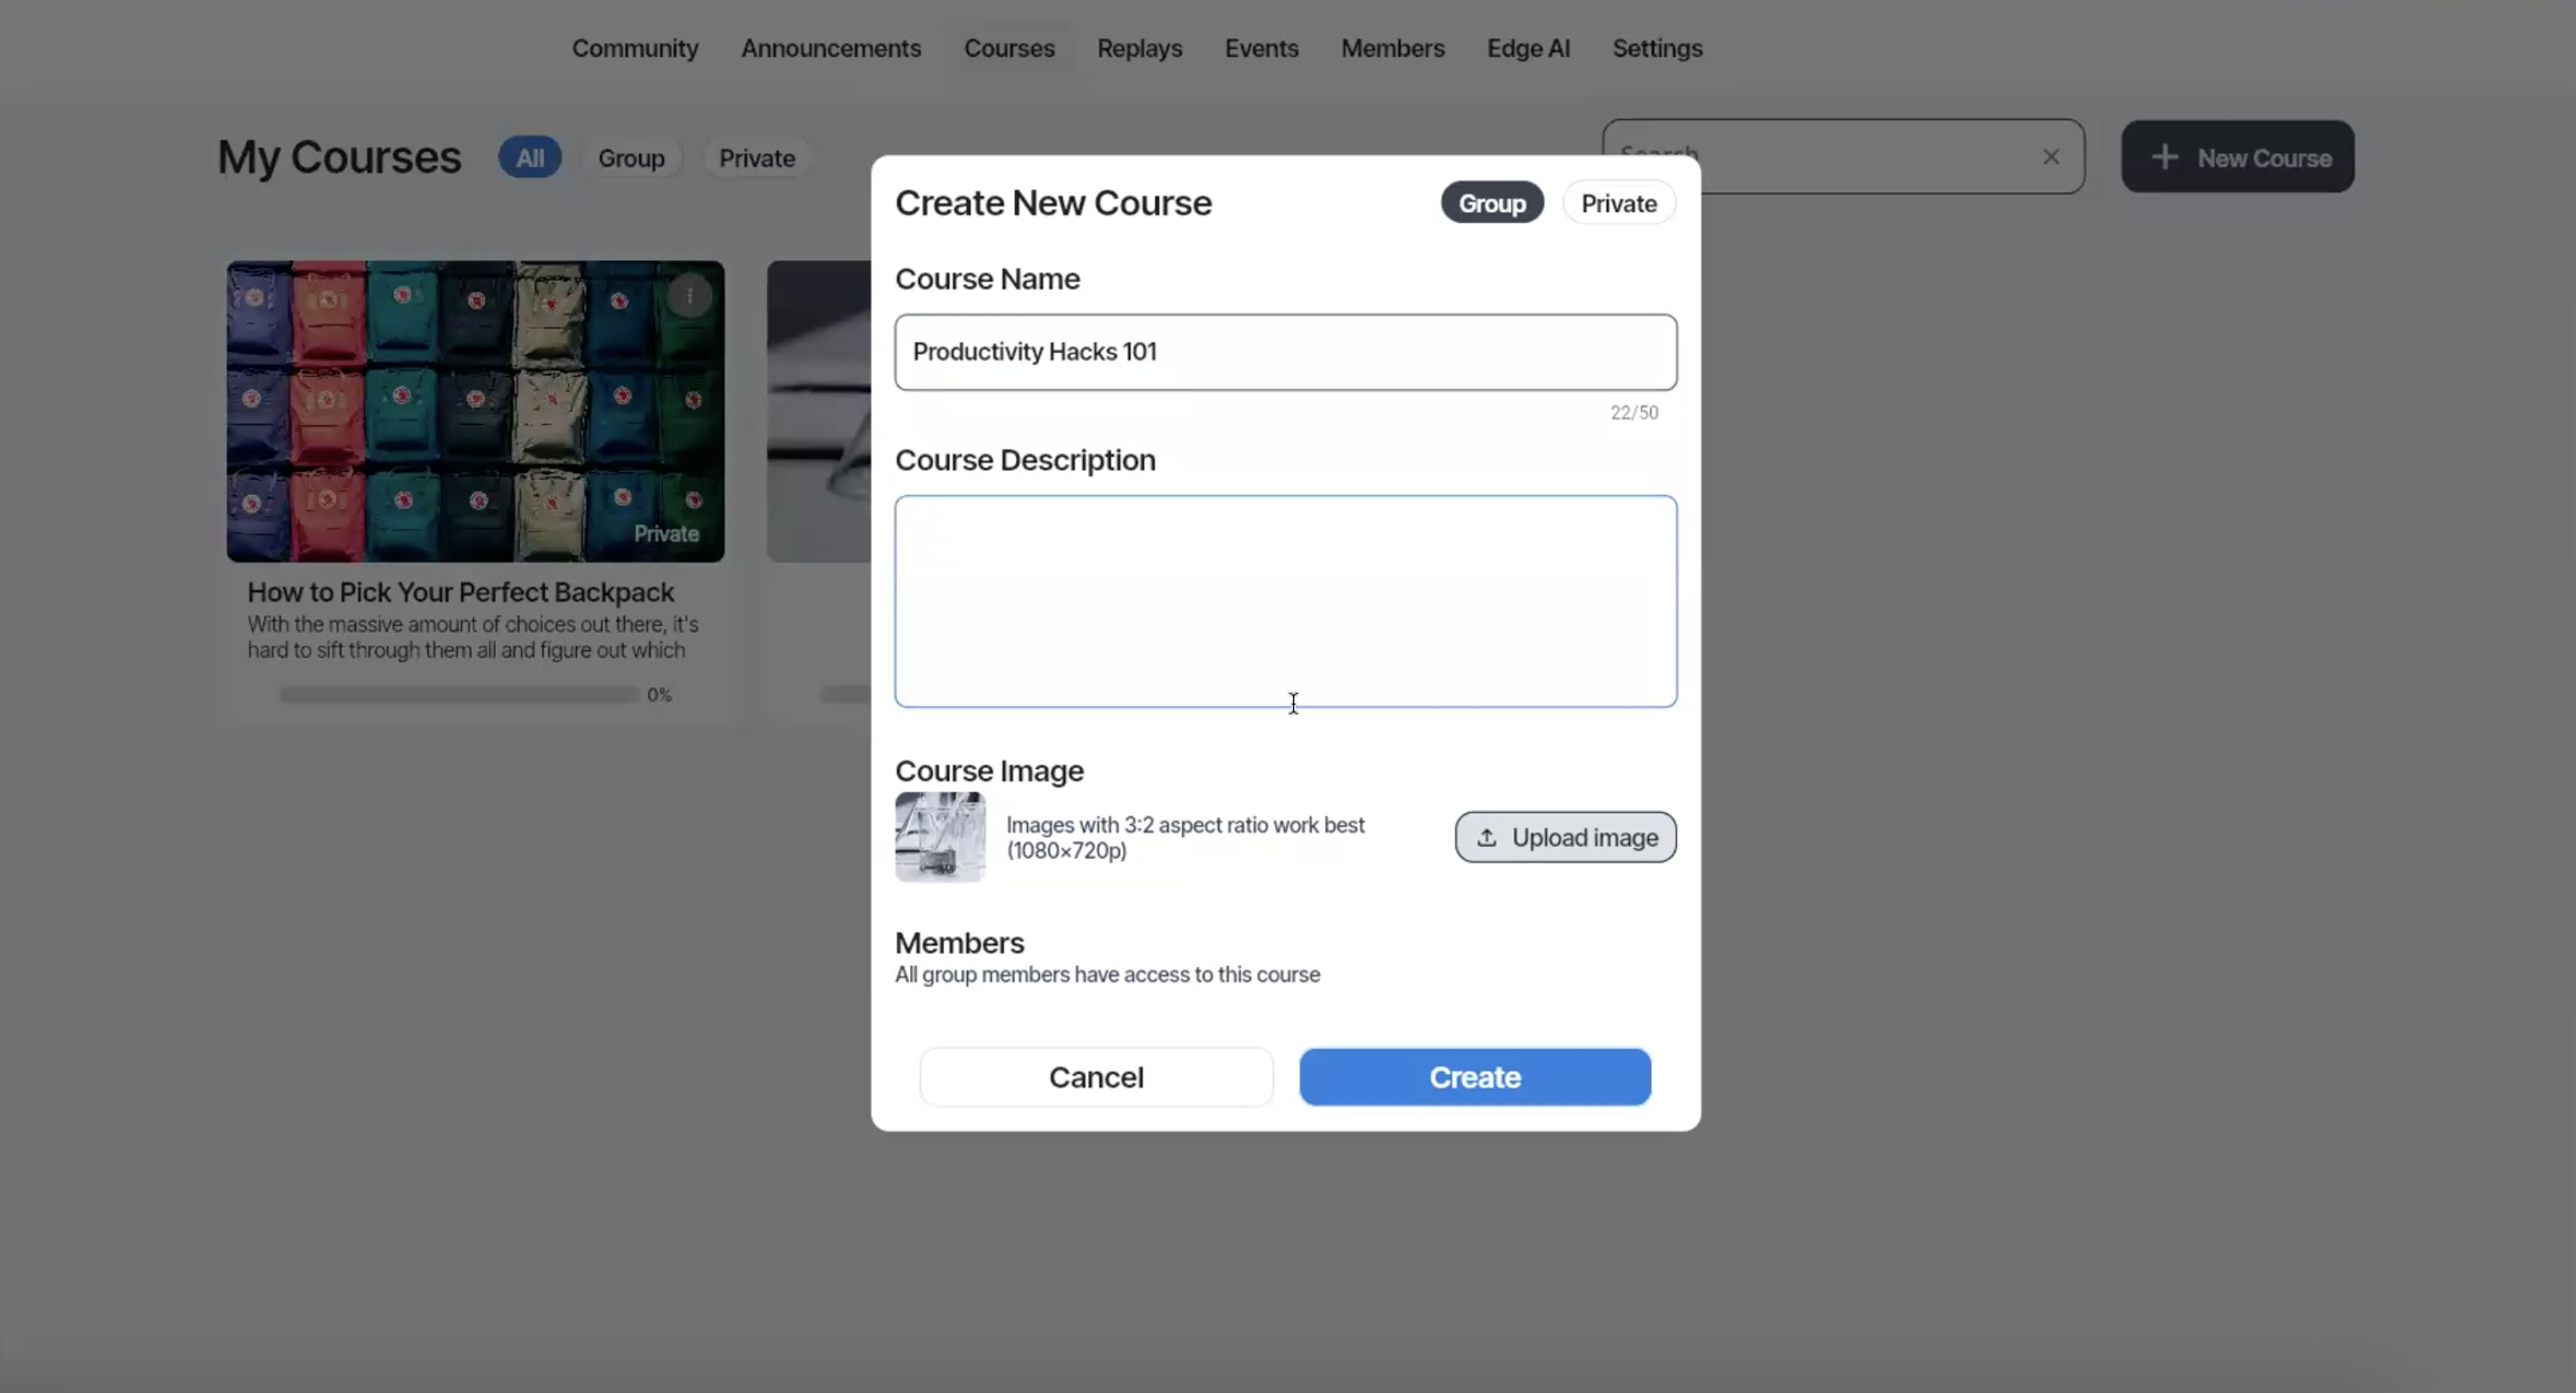This screenshot has height=1393, width=2576.
Task: Click the upload arrow icon in Upload image
Action: (1486, 838)
